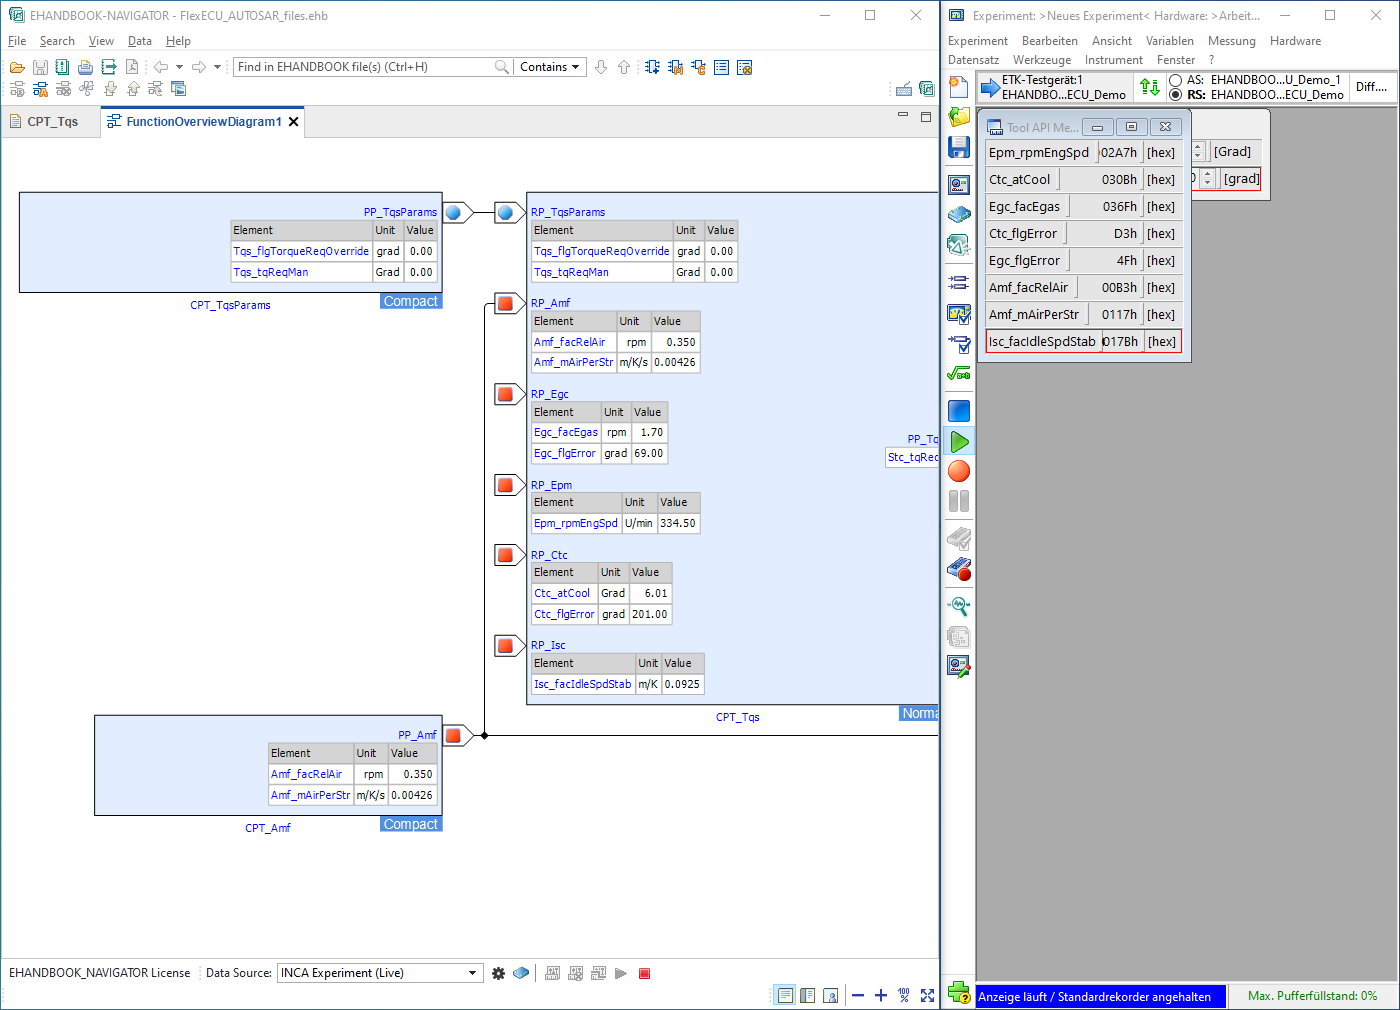This screenshot has height=1010, width=1400.
Task: Click the print icon in Navigator toolbar
Action: pos(85,67)
